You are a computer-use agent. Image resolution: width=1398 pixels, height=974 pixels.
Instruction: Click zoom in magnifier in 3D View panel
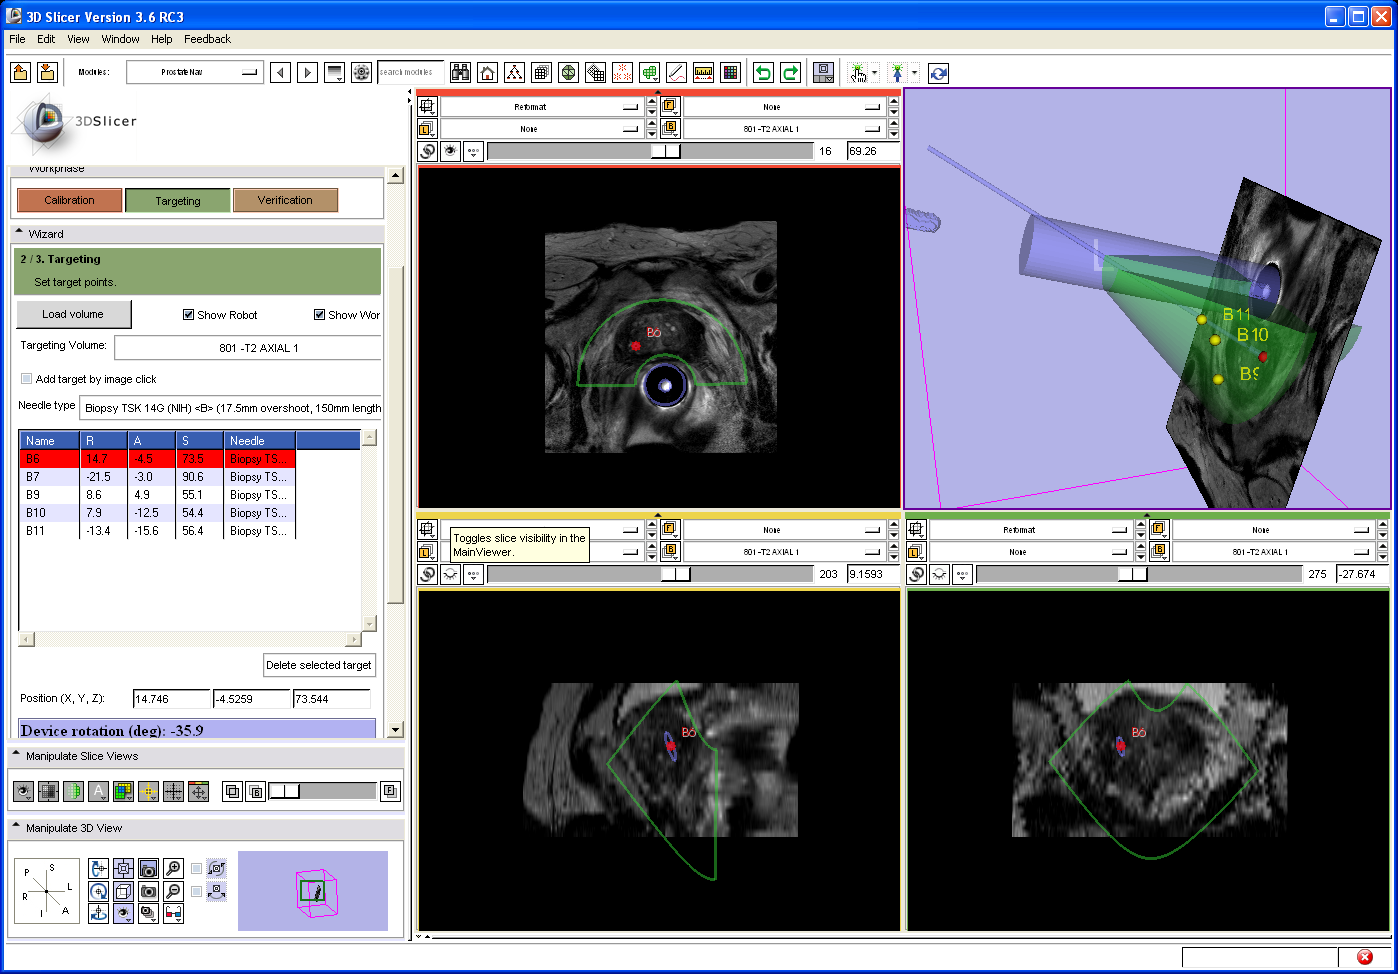point(173,869)
